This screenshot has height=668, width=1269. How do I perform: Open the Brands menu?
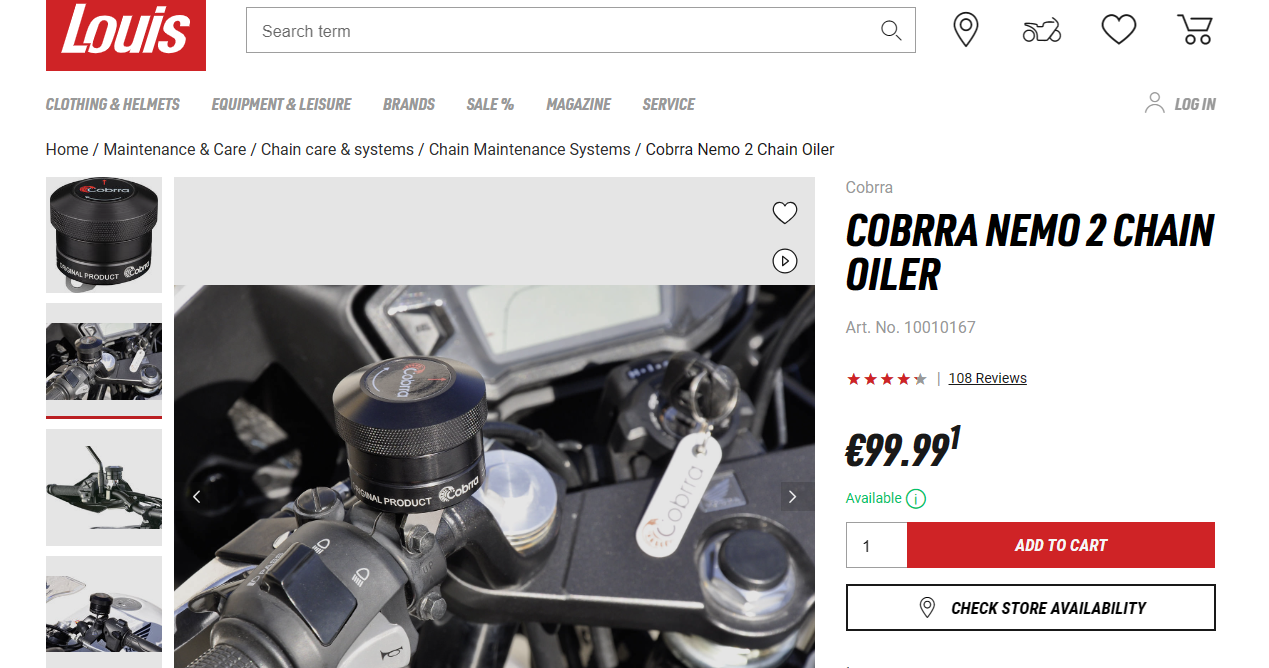[409, 104]
